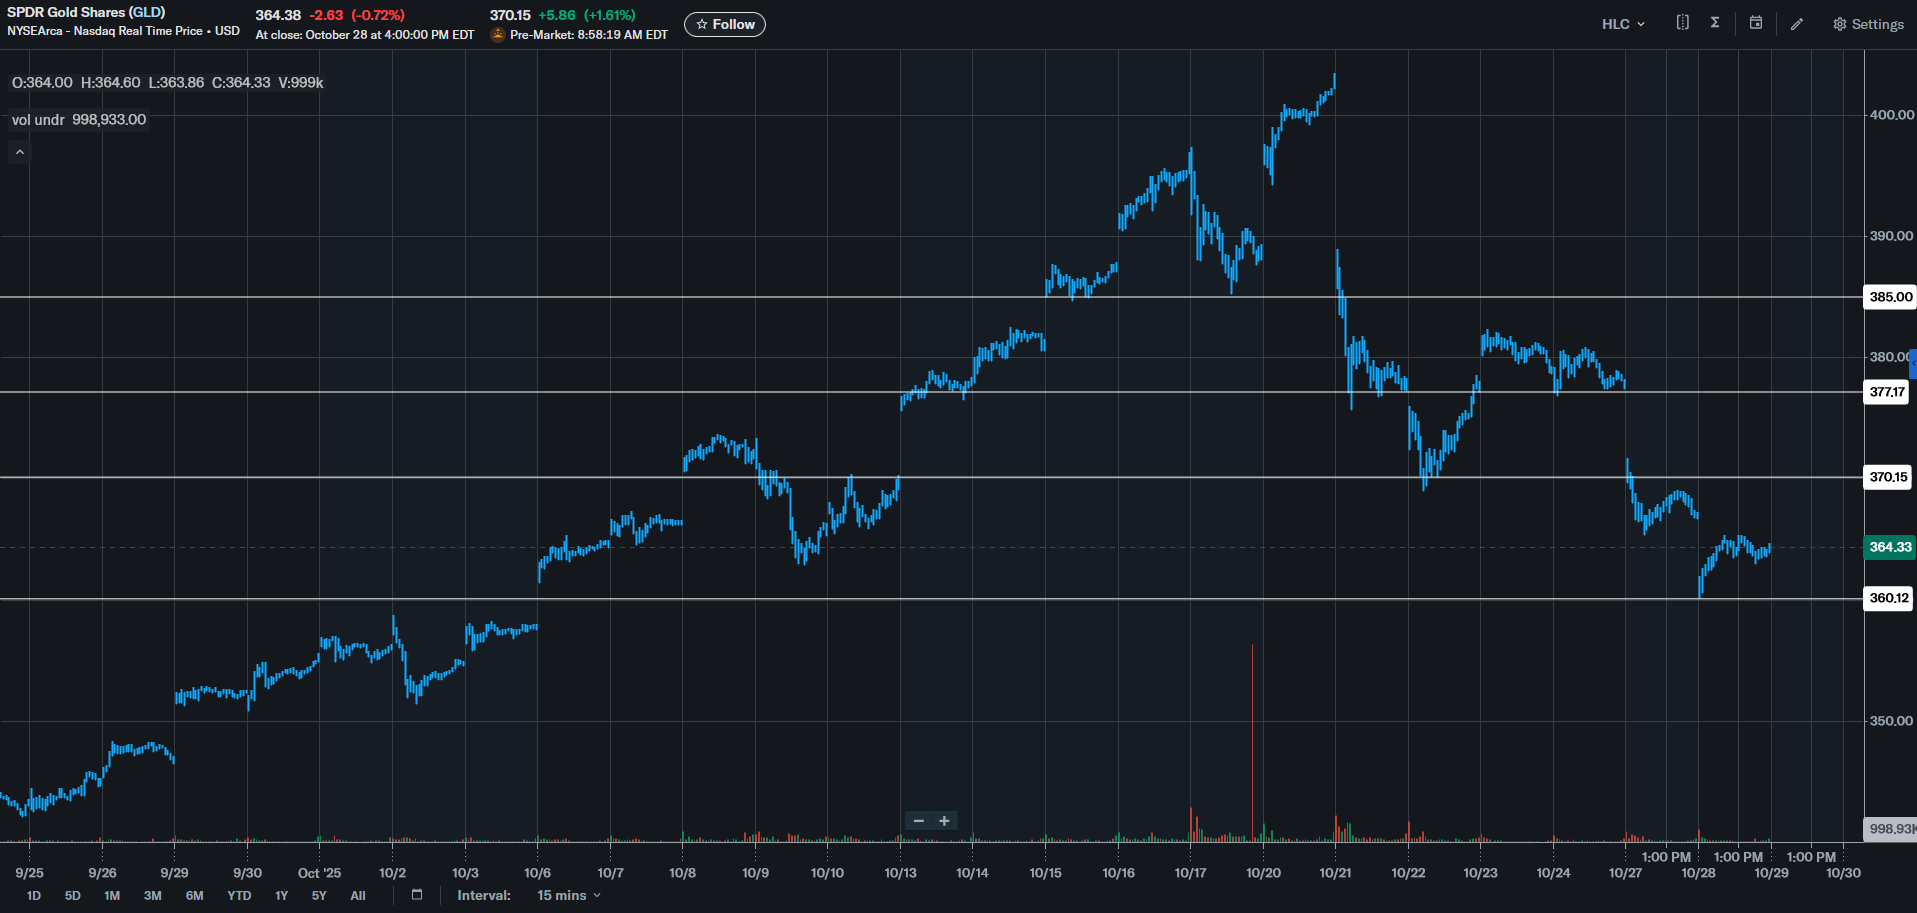Zoom in with the plus button
The image size is (1917, 913).
(944, 821)
